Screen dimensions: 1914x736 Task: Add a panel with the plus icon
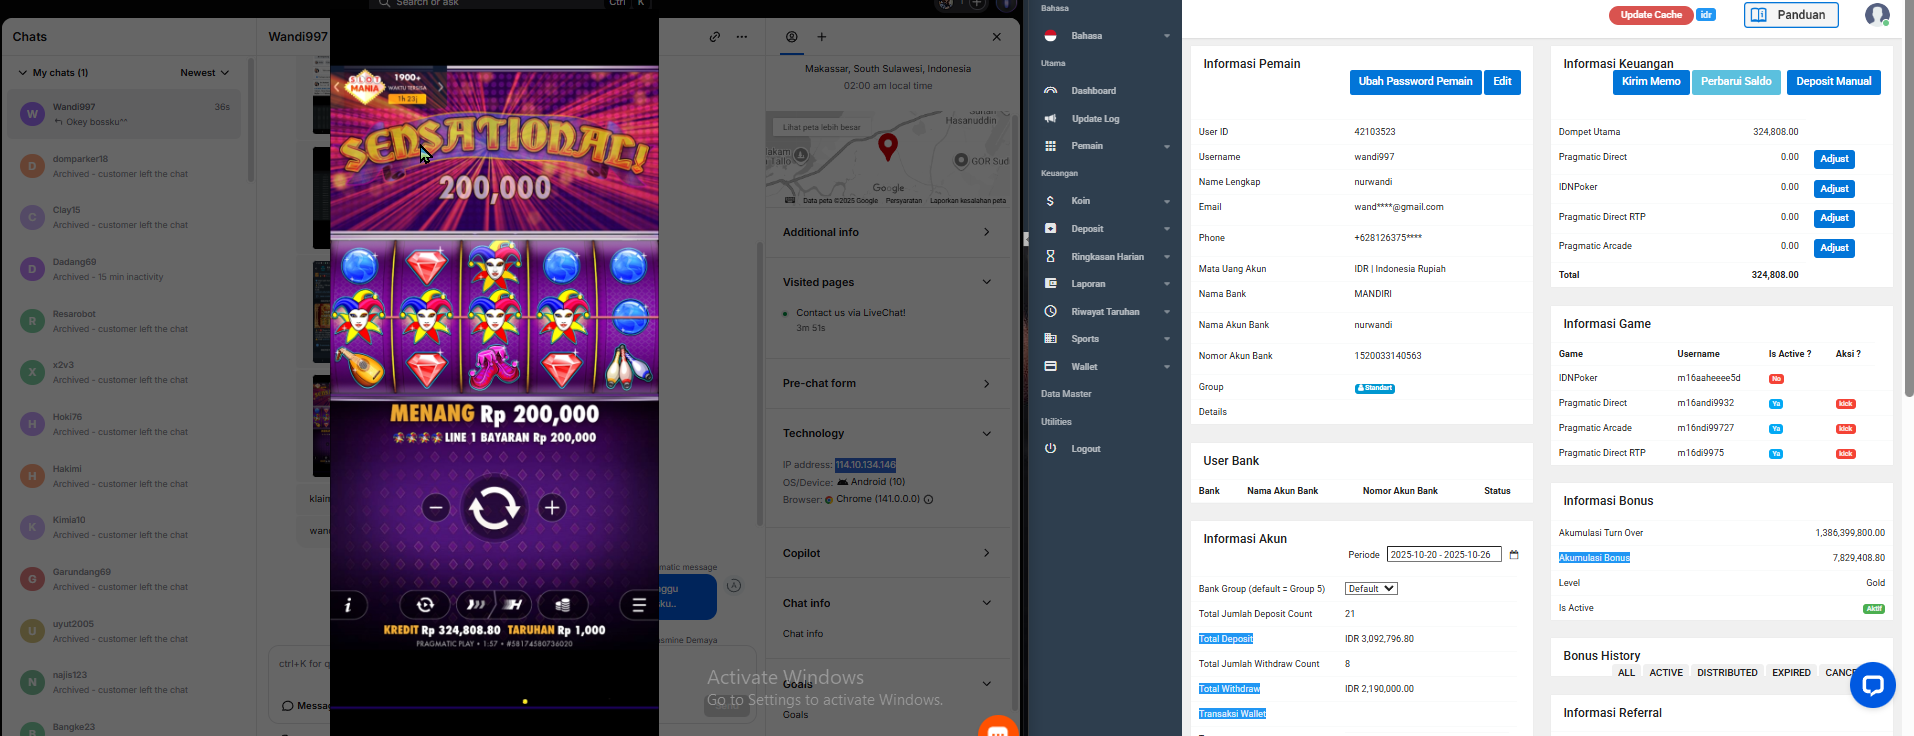[822, 37]
